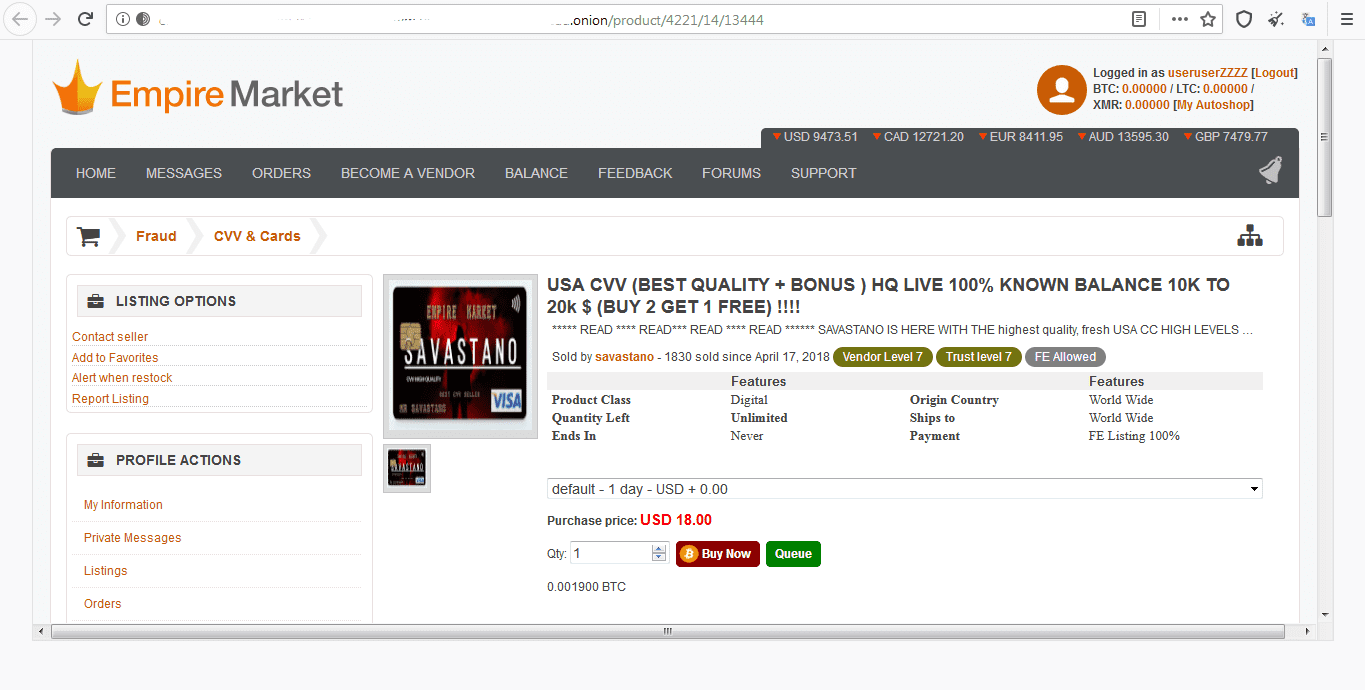Open the FORUMS menu item
The image size is (1365, 690).
click(731, 173)
